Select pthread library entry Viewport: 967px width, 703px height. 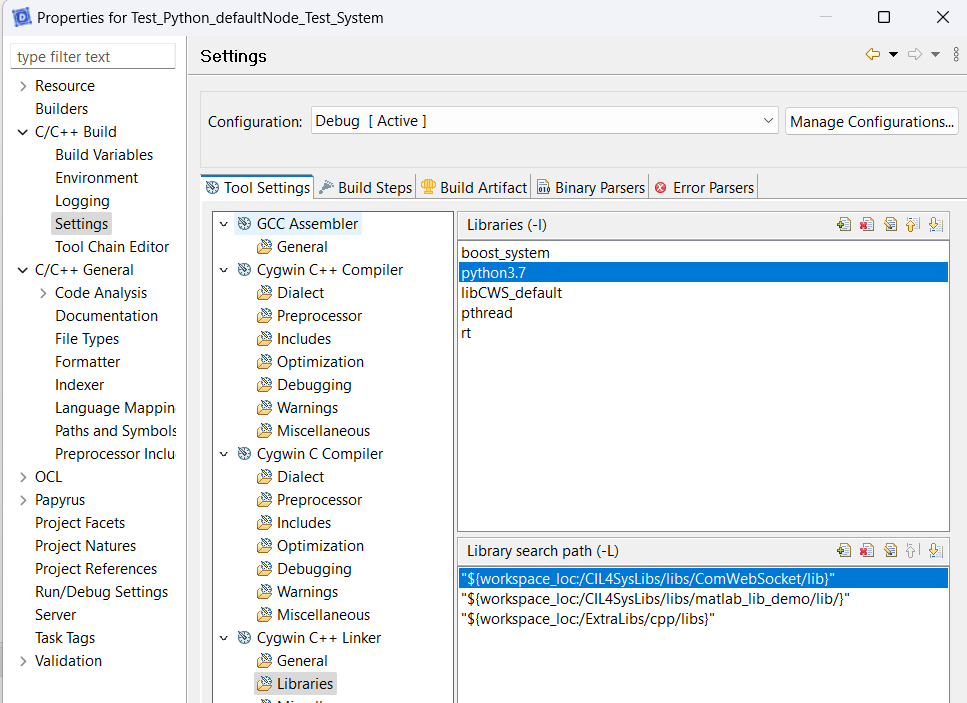tap(703, 313)
